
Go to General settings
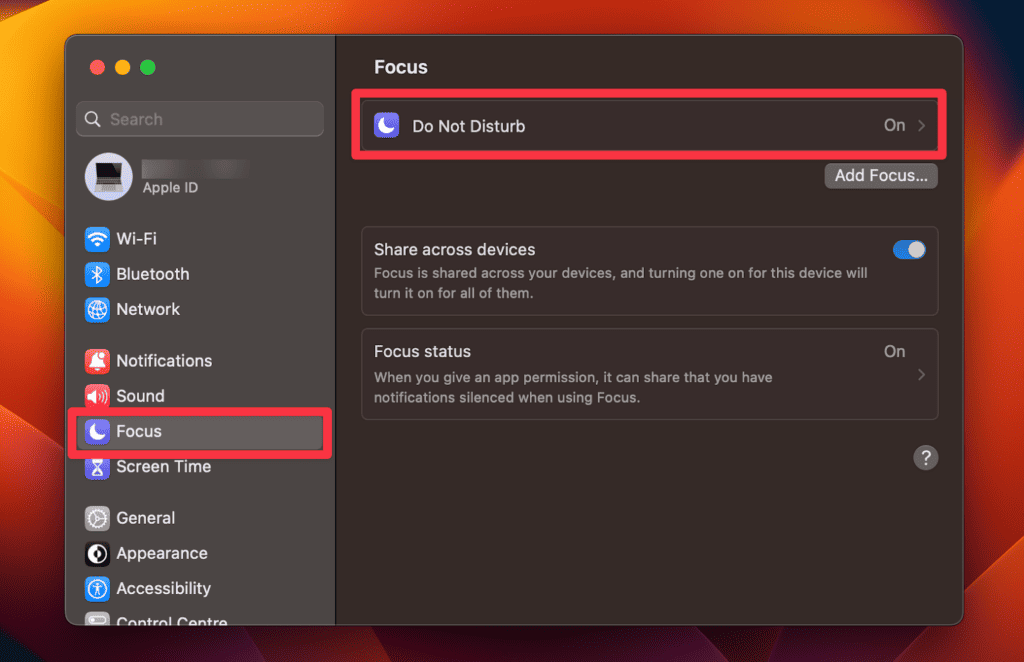pyautogui.click(x=200, y=518)
